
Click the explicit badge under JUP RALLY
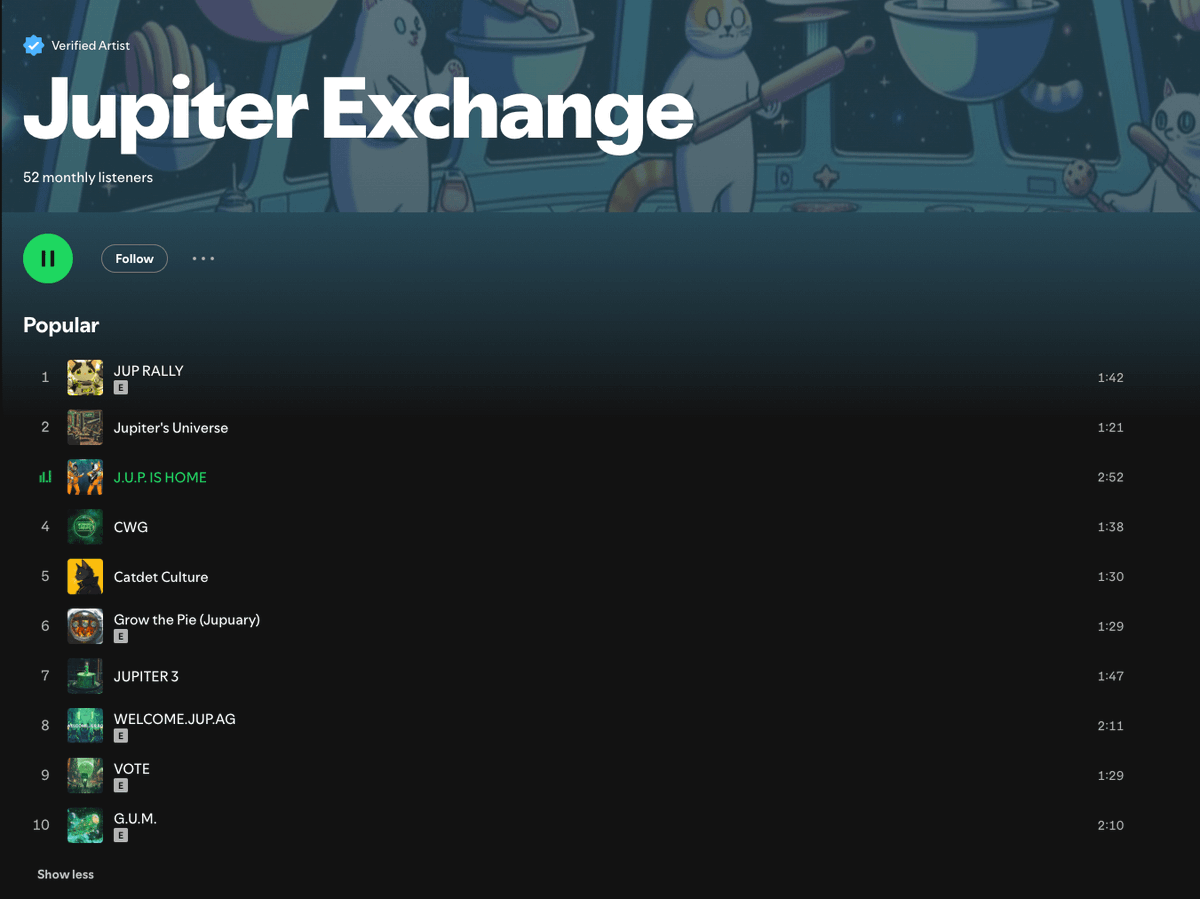pos(121,387)
